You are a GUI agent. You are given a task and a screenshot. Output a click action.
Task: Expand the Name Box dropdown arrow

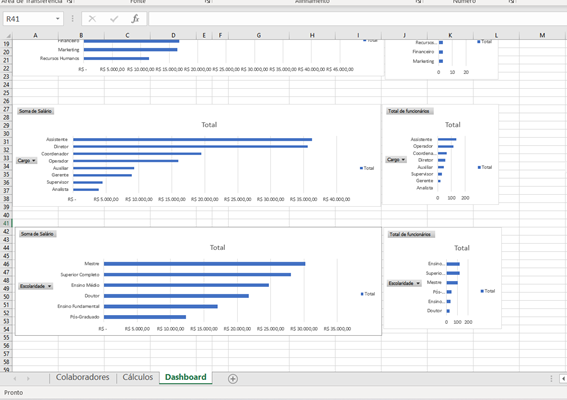pos(57,19)
